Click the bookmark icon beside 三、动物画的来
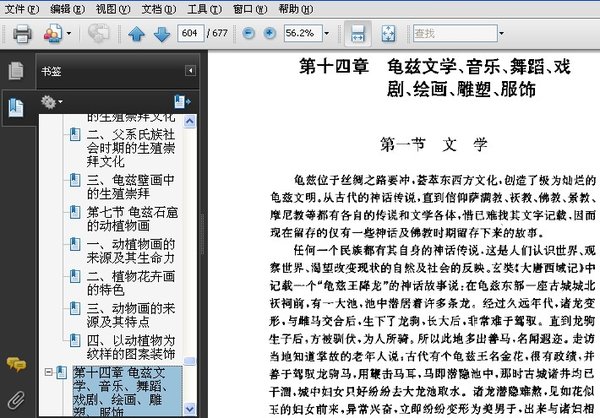600x418 pixels. point(75,309)
